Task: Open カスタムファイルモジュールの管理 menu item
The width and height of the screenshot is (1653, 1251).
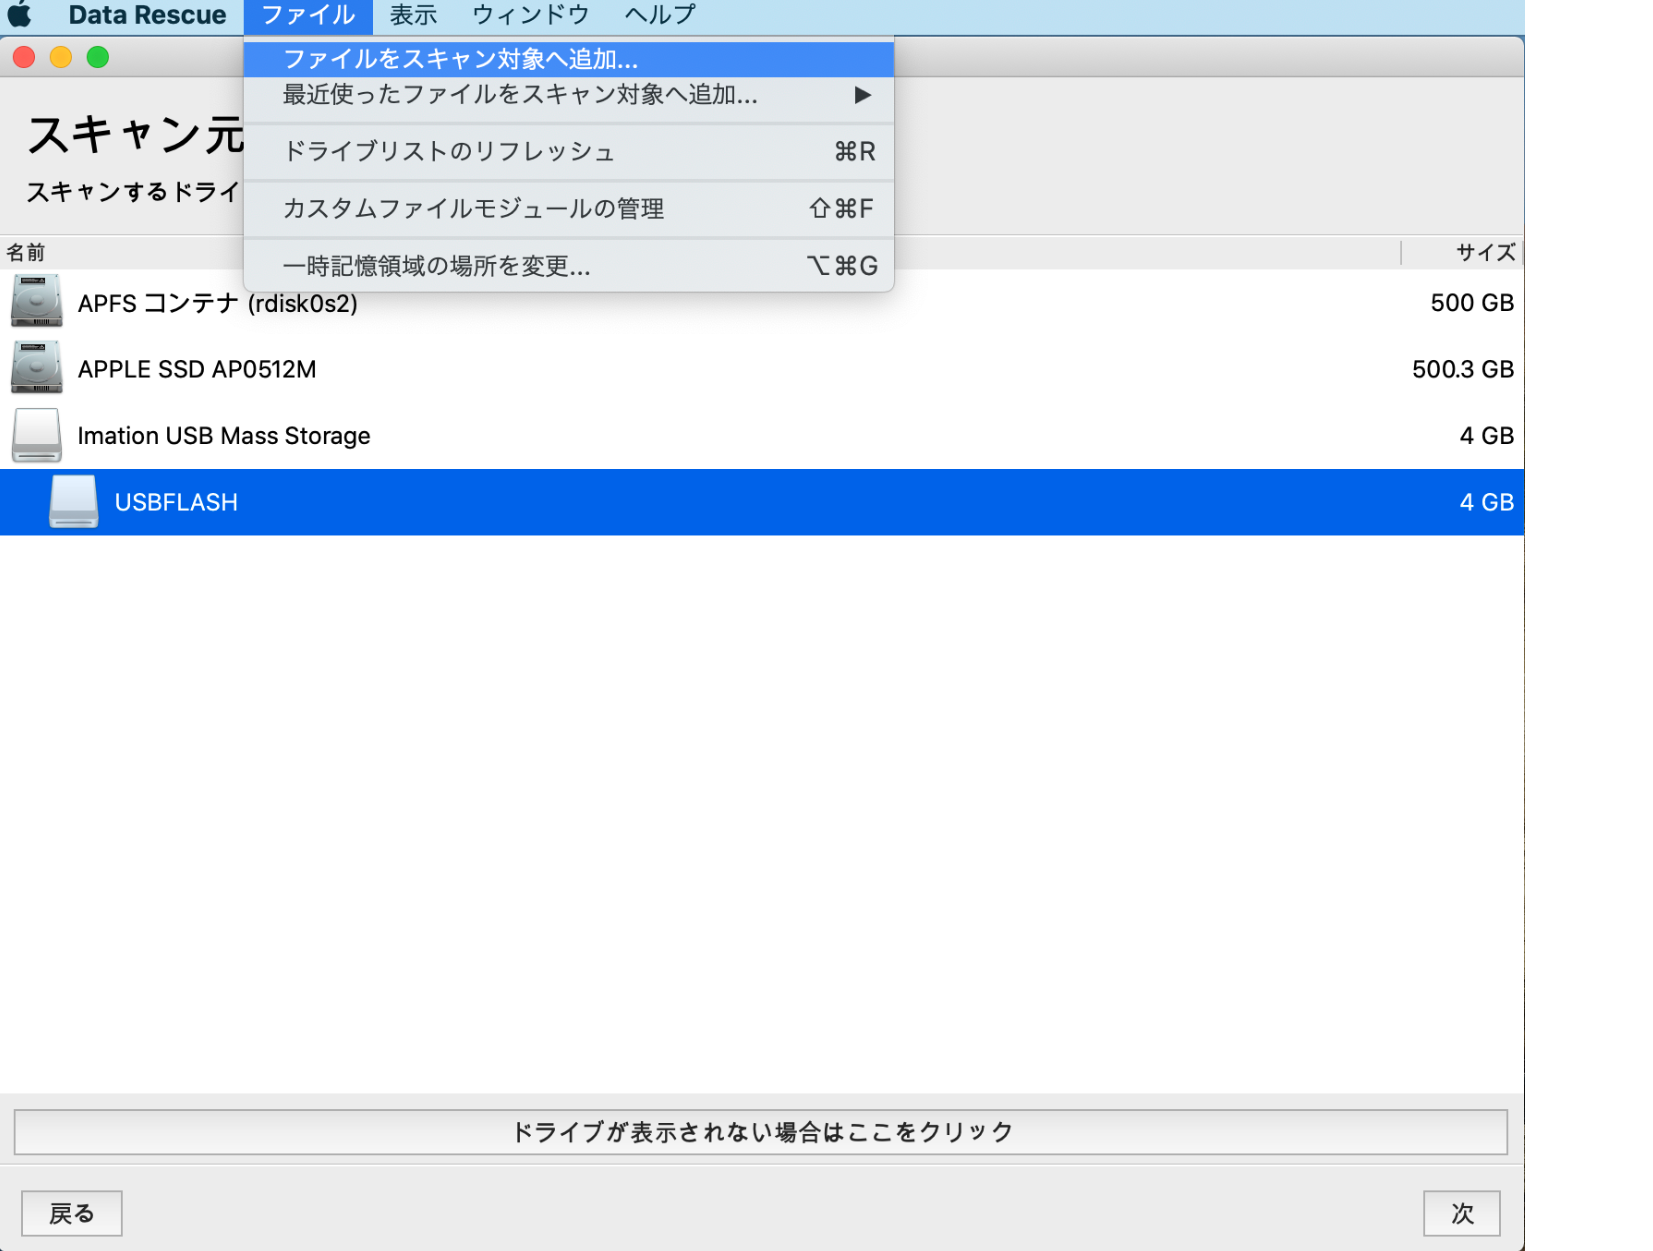Action: point(473,208)
